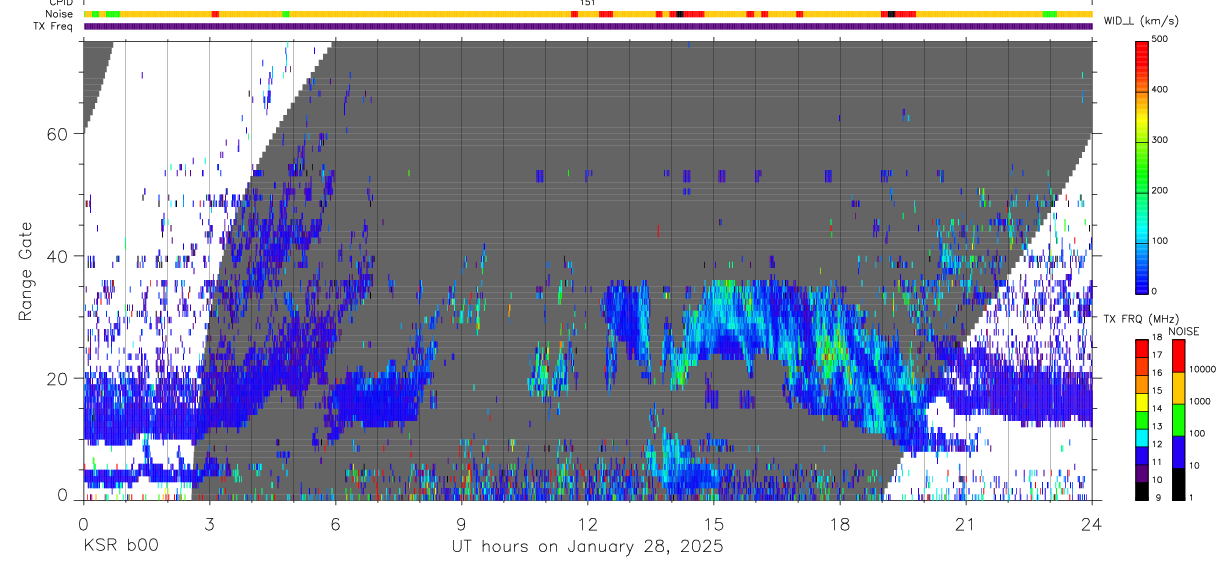Viewport: 1228px width, 567px height.
Task: Click the 300 label on width colorbar
Action: [1160, 140]
